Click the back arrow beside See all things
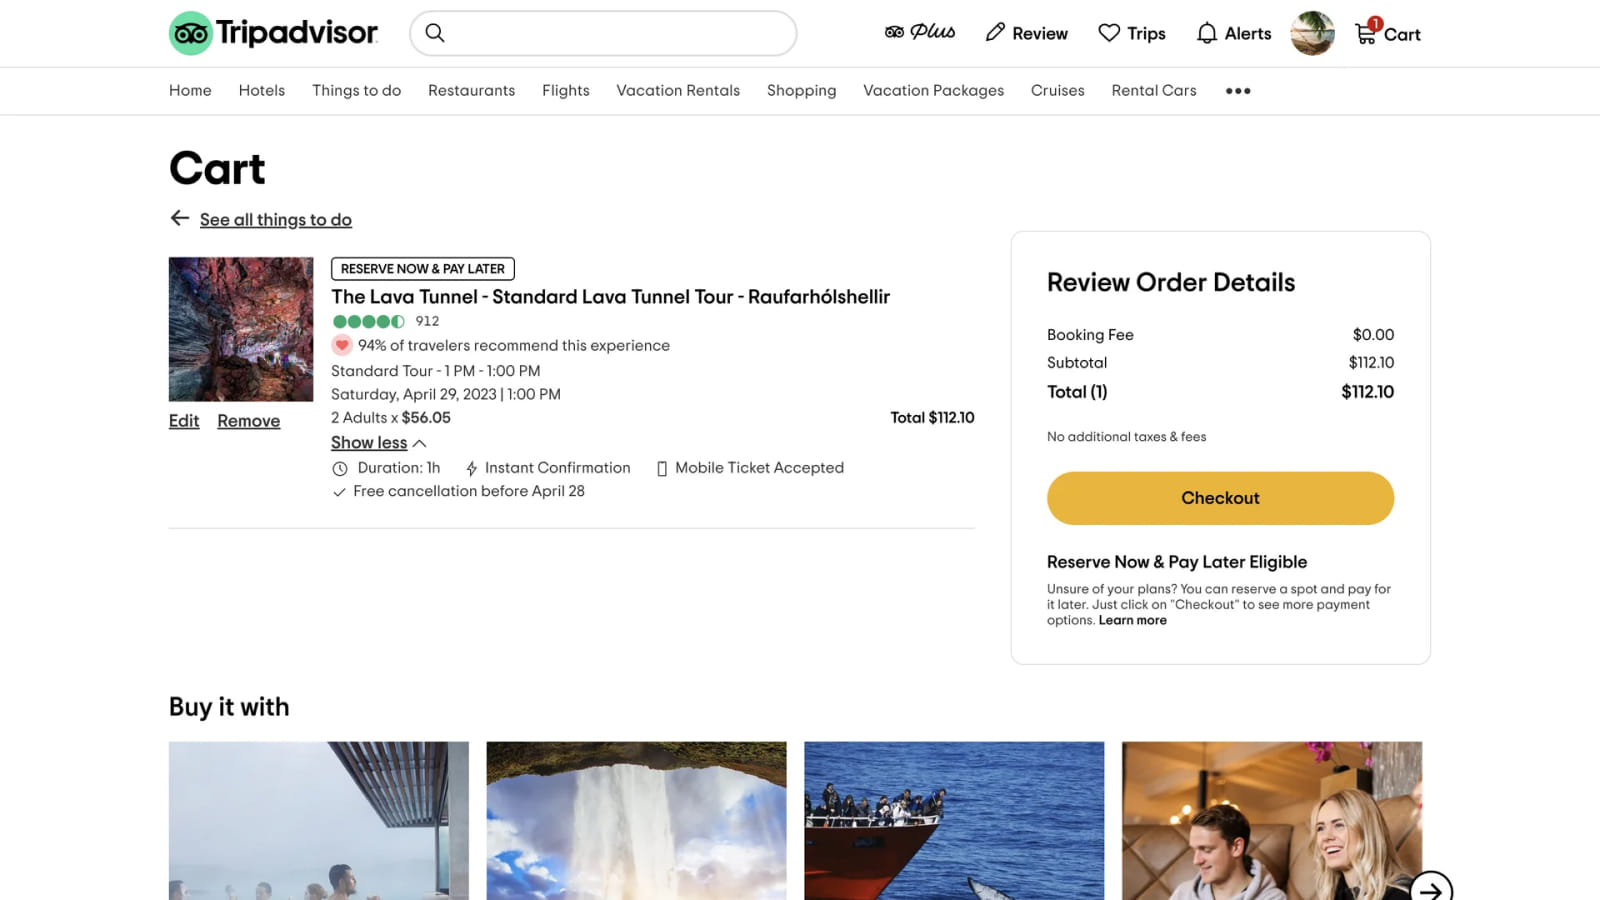The width and height of the screenshot is (1600, 900). [179, 218]
